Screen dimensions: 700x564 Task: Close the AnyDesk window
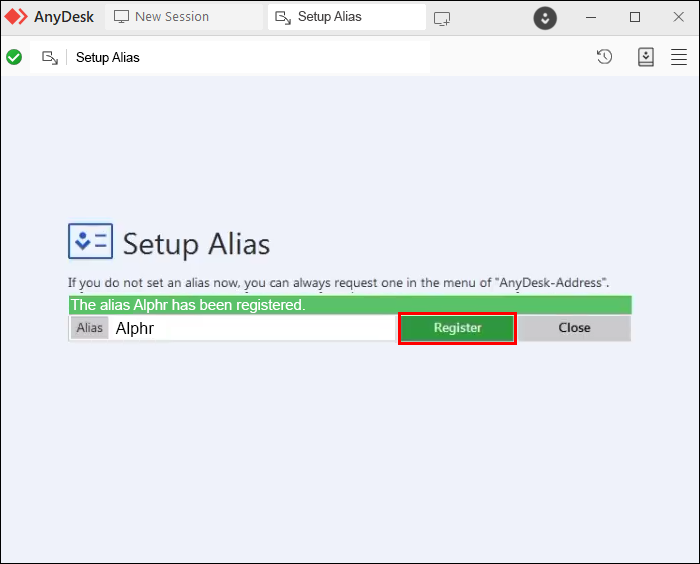pos(679,17)
